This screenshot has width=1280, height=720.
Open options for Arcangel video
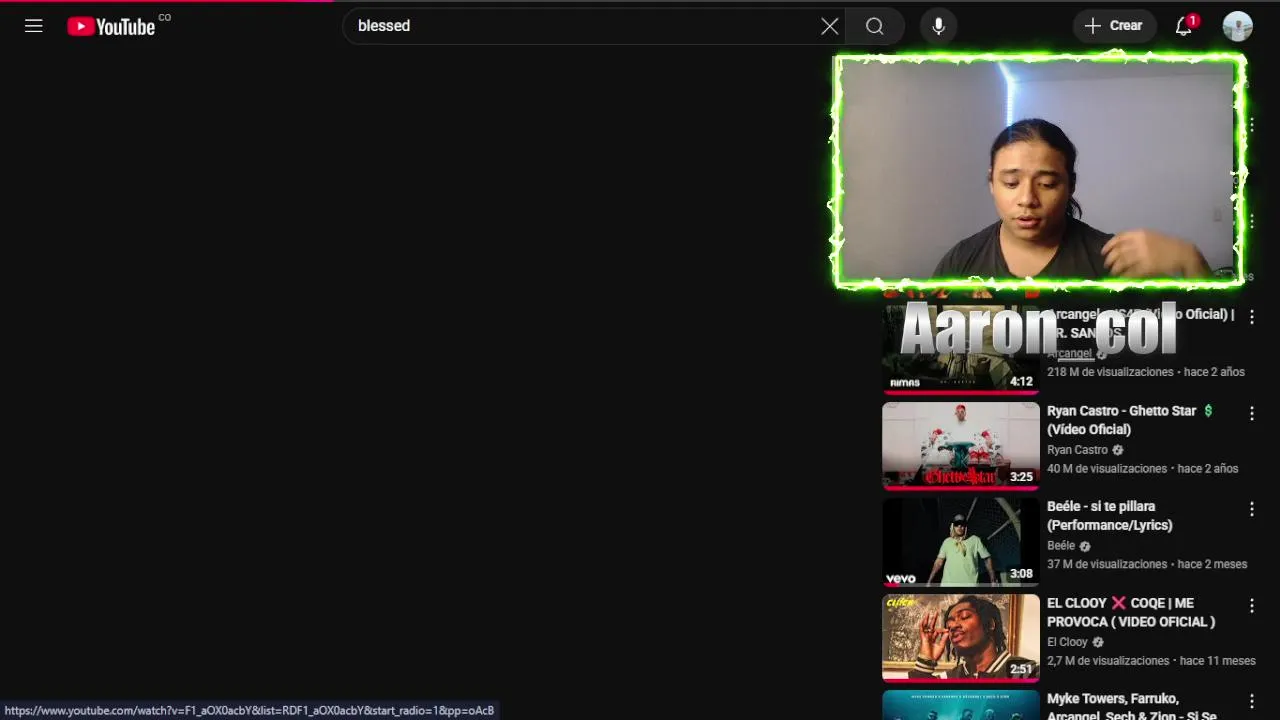point(1251,317)
